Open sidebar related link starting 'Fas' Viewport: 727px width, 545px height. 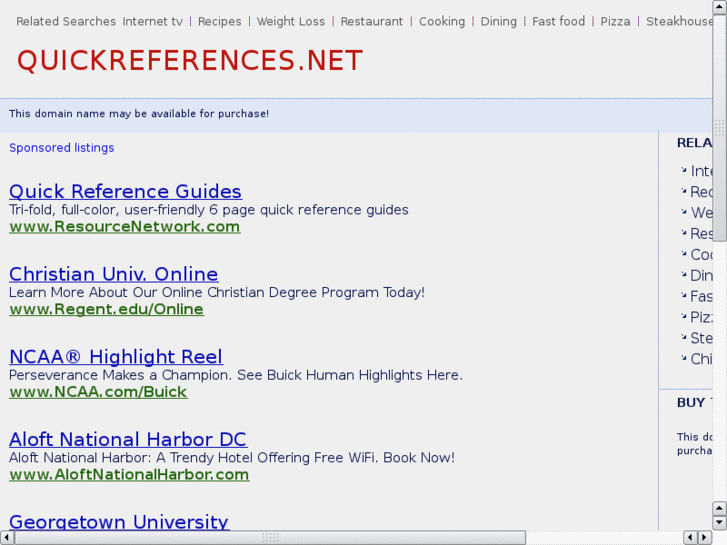pos(701,296)
